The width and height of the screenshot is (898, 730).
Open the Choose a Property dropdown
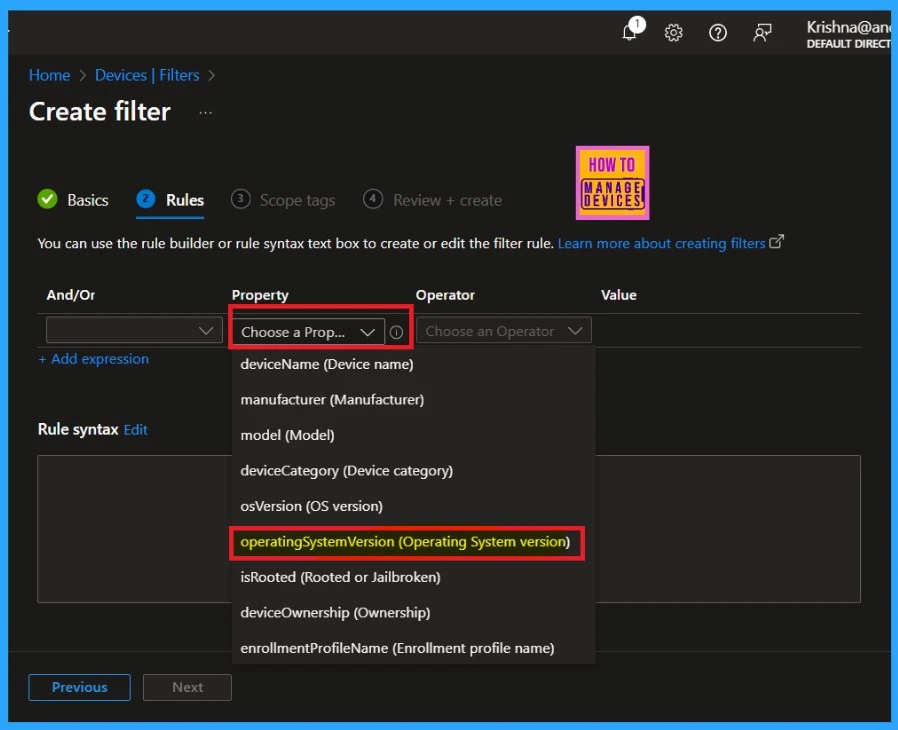click(308, 332)
